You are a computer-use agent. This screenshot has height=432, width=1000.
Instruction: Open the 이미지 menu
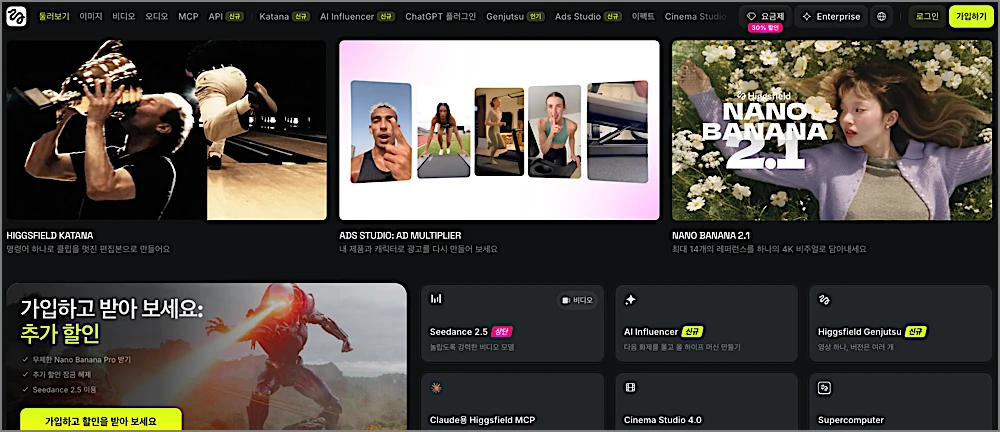(x=91, y=17)
